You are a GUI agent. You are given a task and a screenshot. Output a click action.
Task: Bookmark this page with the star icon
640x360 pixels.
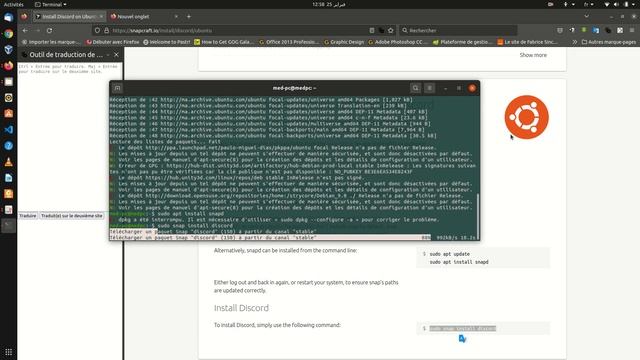point(391,31)
